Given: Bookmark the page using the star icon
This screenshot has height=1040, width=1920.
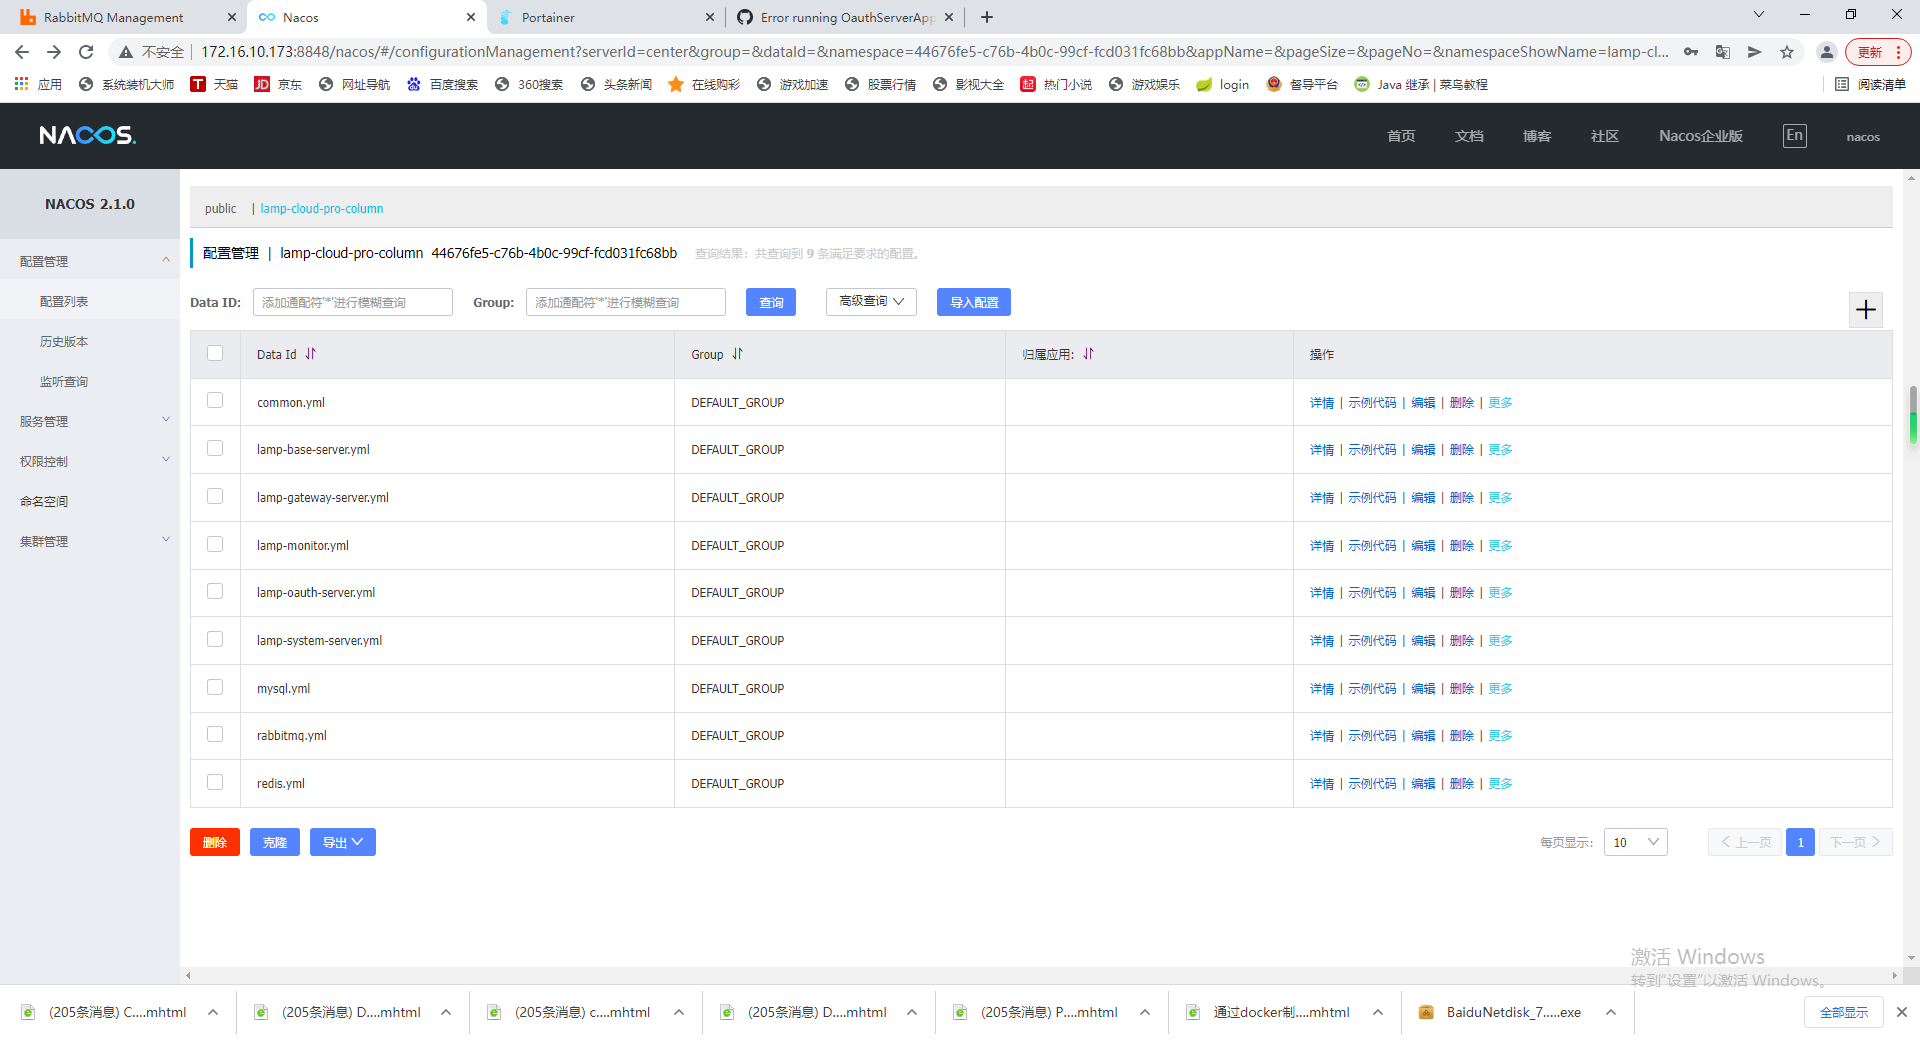Looking at the screenshot, I should [x=1787, y=51].
